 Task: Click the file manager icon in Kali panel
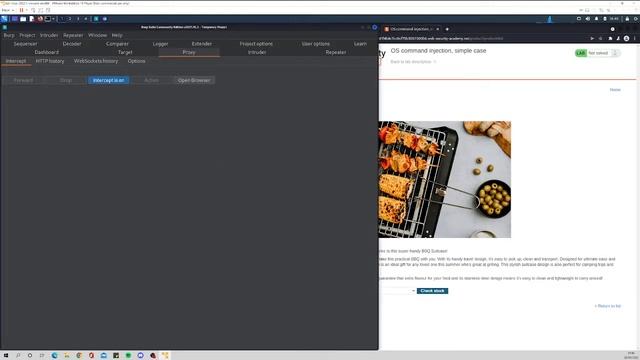pos(23,19)
